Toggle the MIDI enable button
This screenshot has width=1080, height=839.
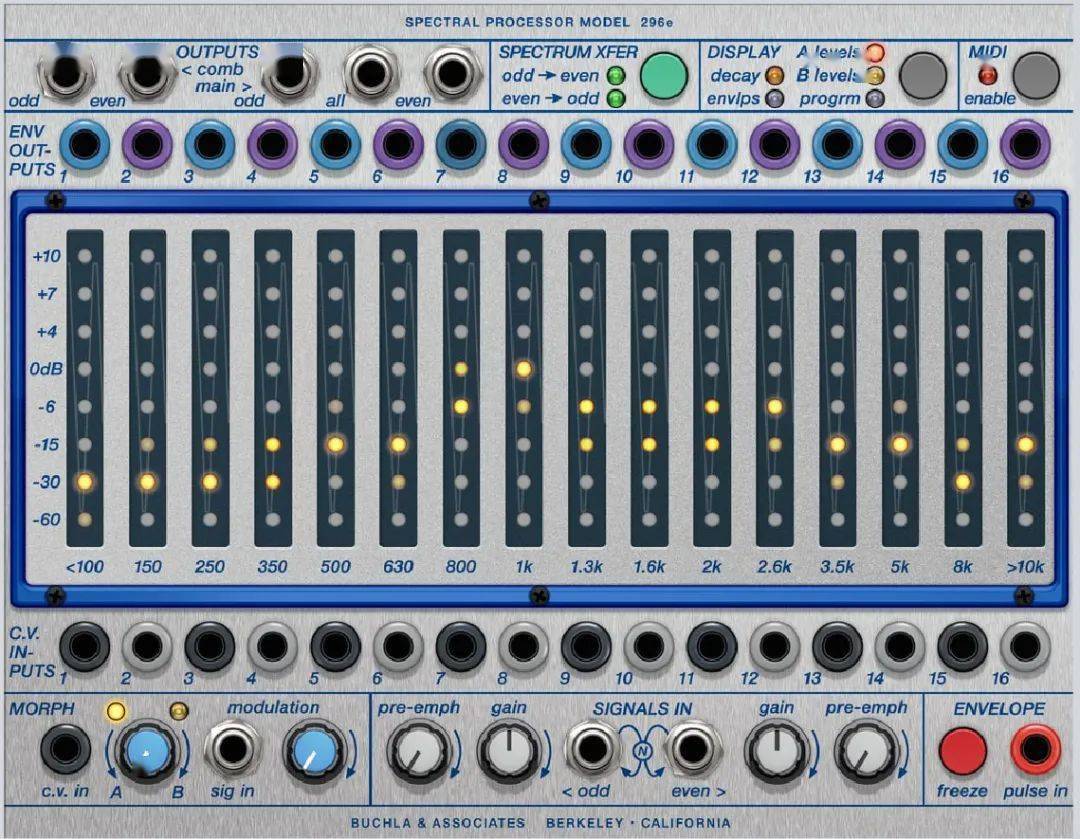[x=1036, y=75]
